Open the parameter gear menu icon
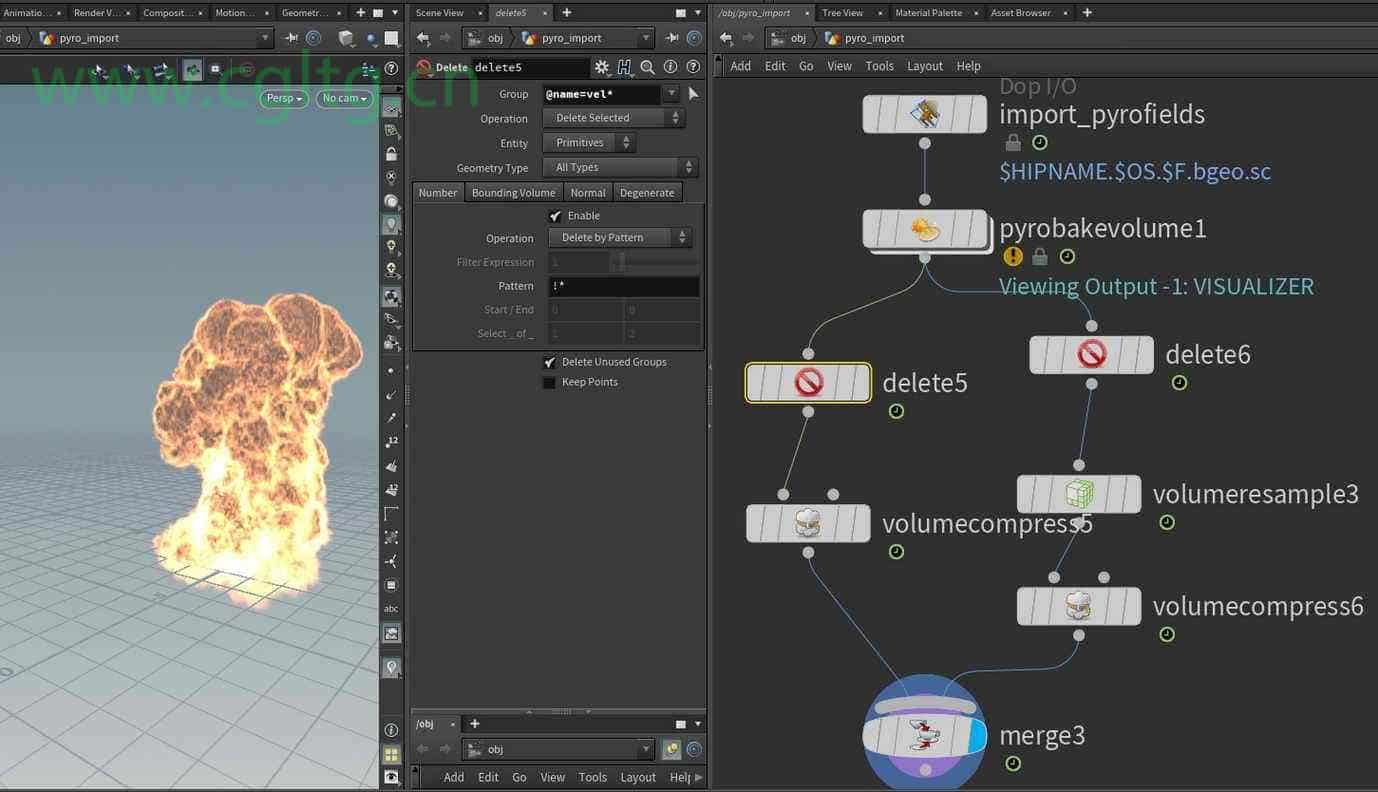The image size is (1378, 792). tap(601, 67)
